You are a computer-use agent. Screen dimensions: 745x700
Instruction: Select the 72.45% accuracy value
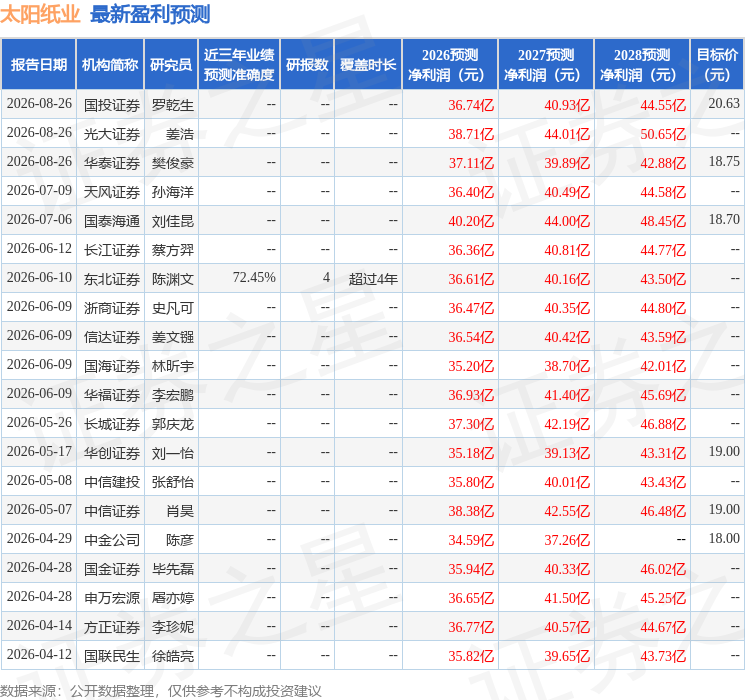(x=254, y=278)
